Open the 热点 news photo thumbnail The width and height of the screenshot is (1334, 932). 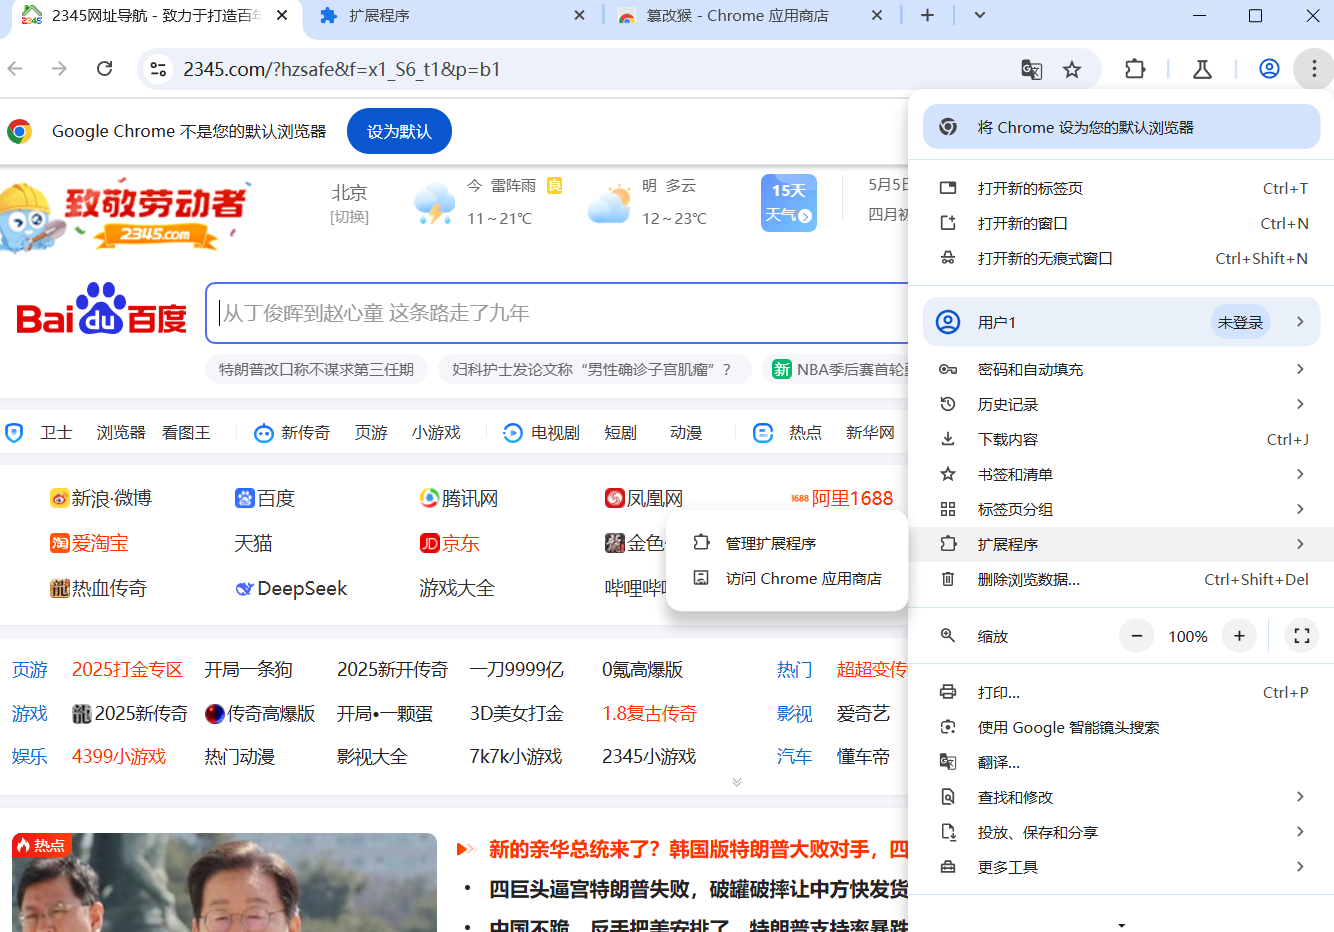click(224, 882)
